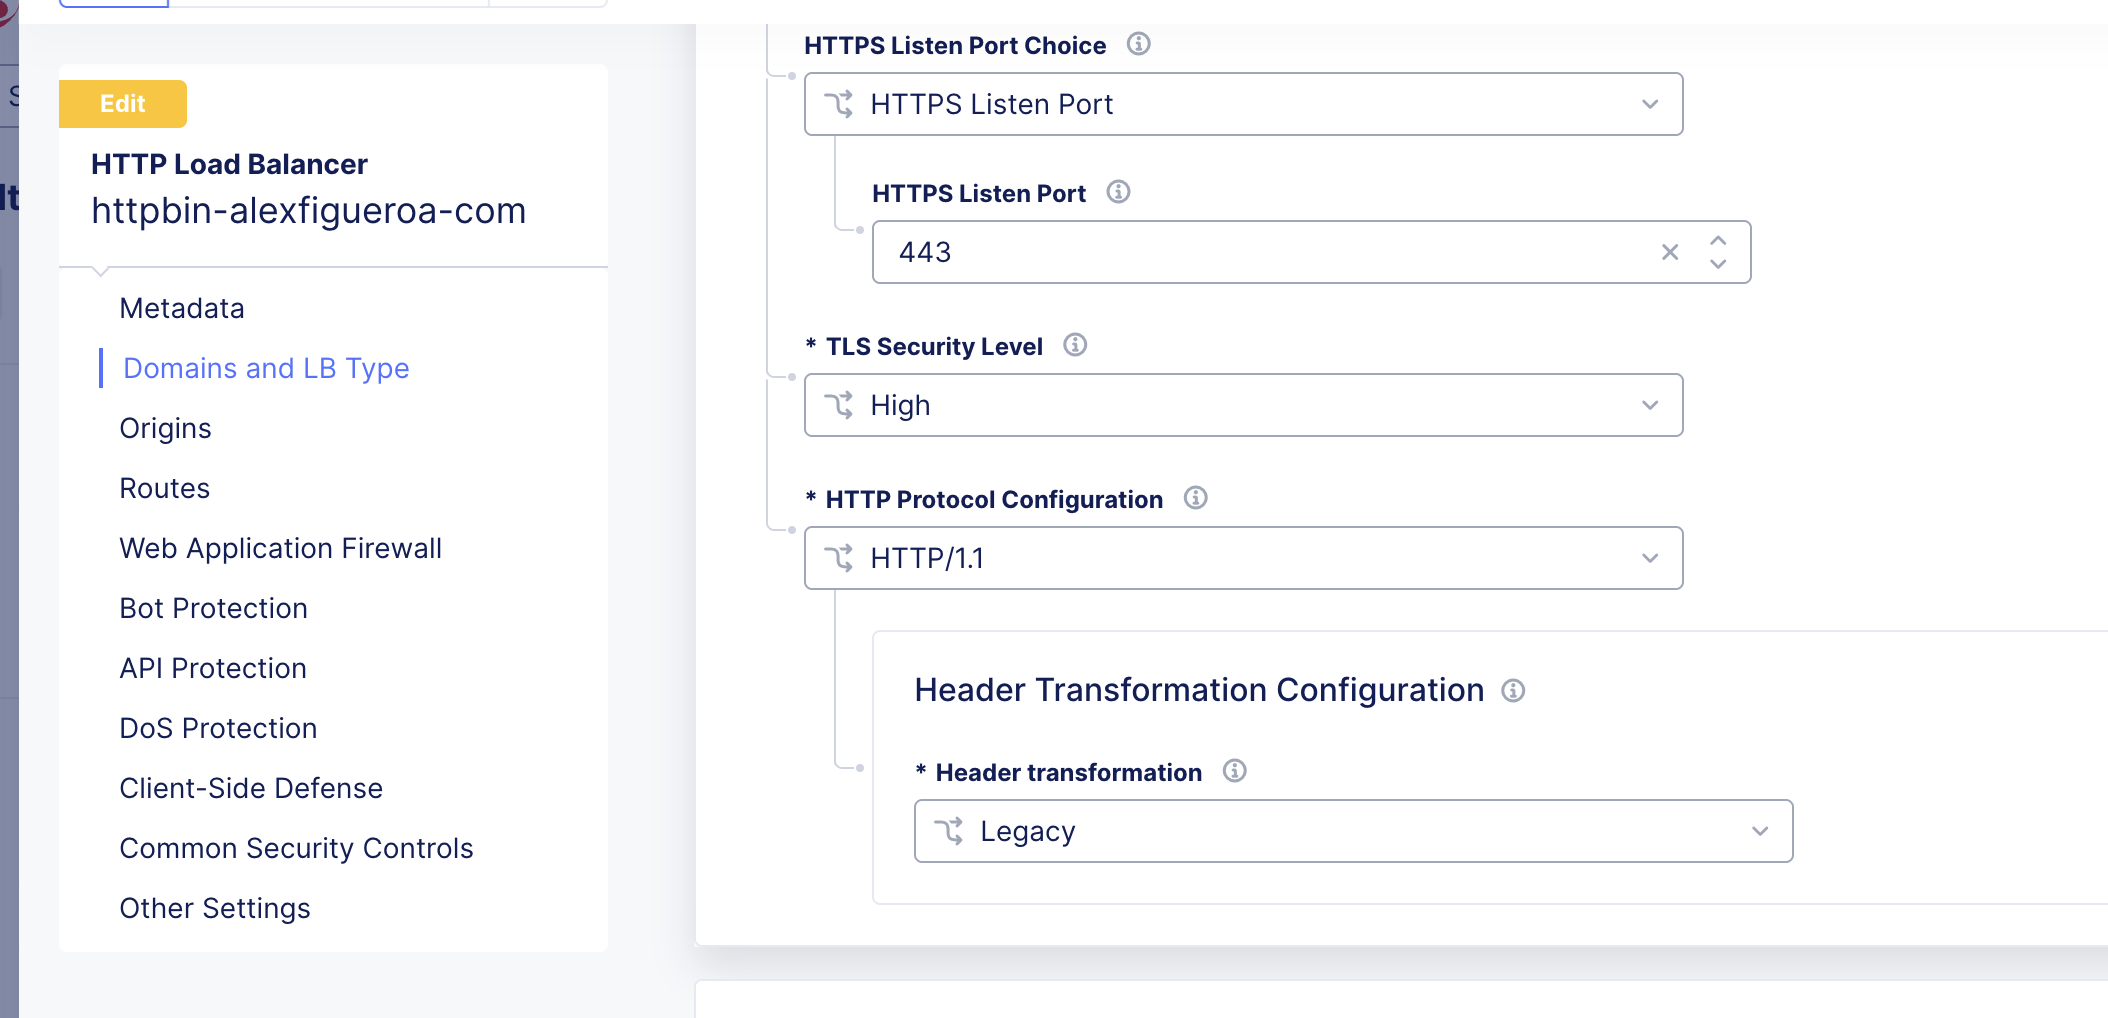Switch to the Web Application Firewall section
This screenshot has width=2108, height=1018.
click(281, 548)
